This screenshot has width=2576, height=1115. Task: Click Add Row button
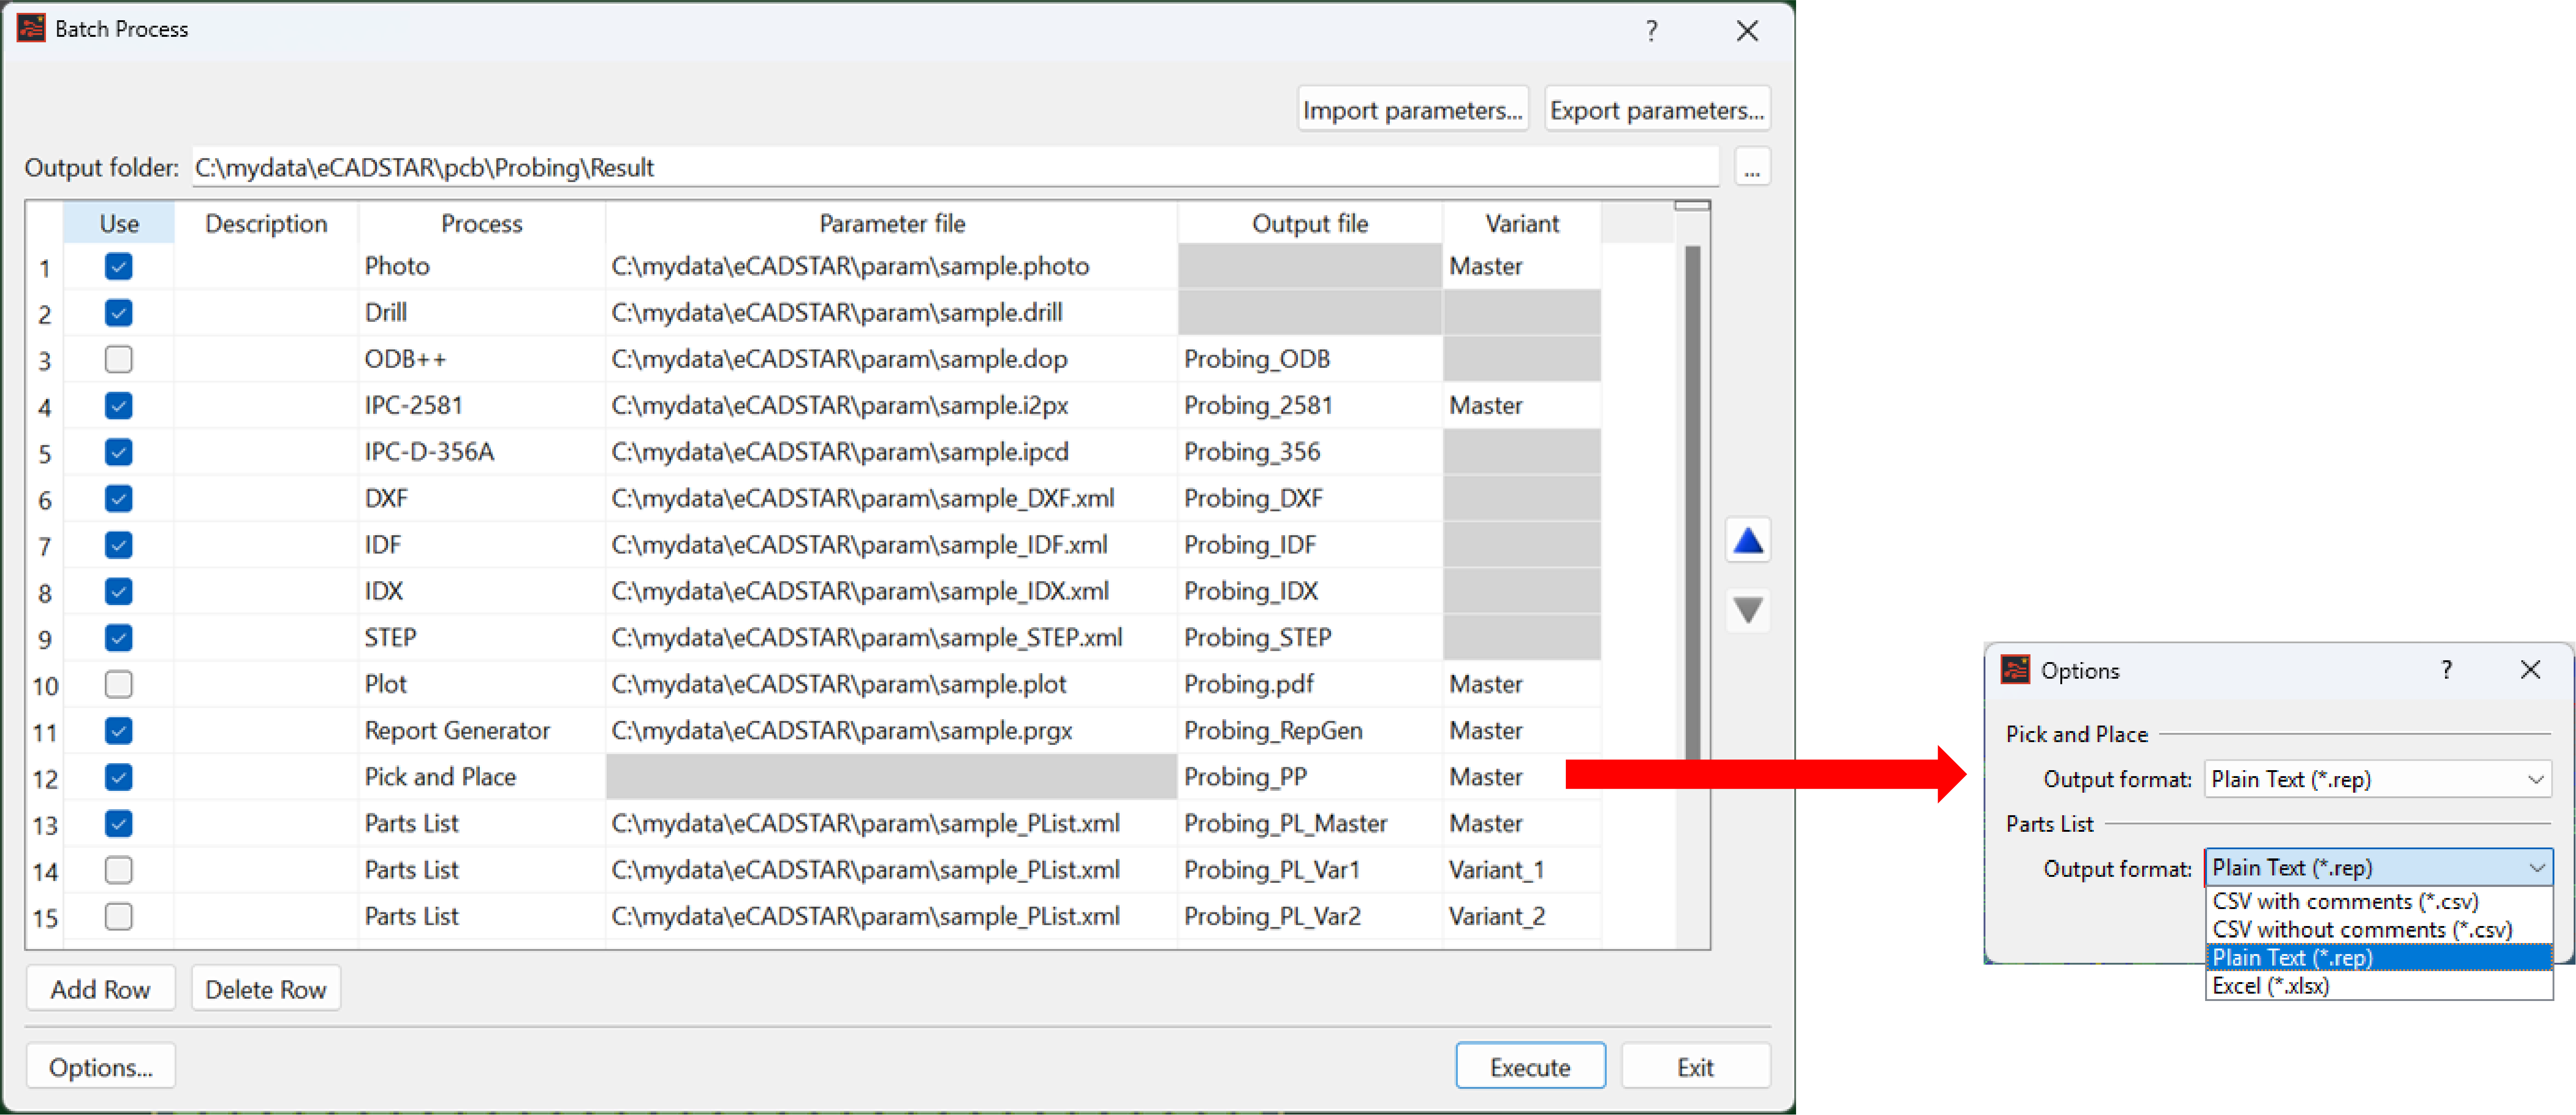[x=100, y=989]
